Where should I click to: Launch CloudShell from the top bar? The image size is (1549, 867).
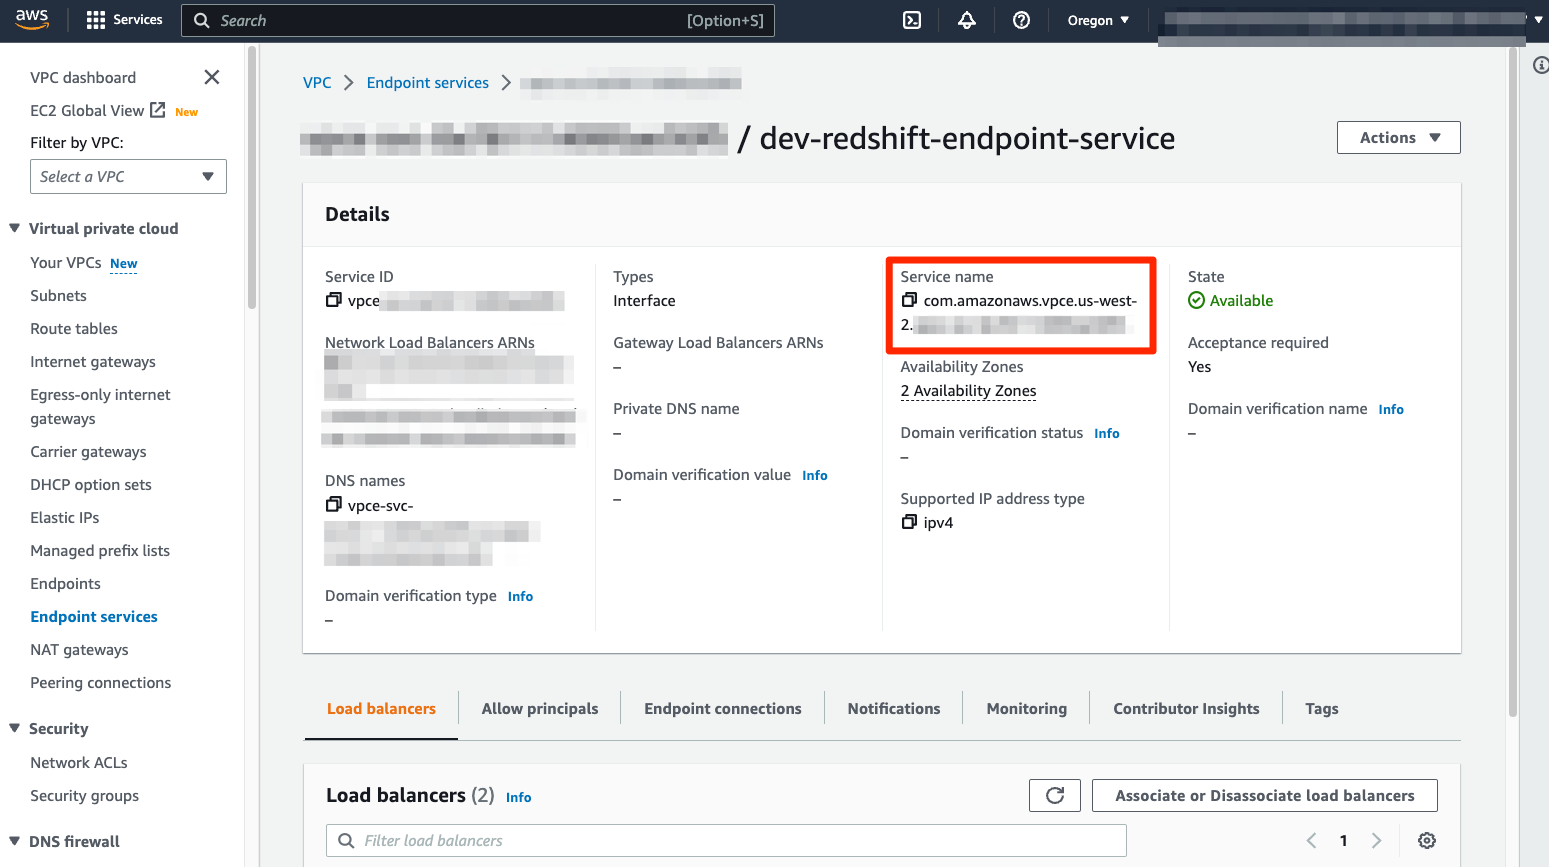point(912,20)
